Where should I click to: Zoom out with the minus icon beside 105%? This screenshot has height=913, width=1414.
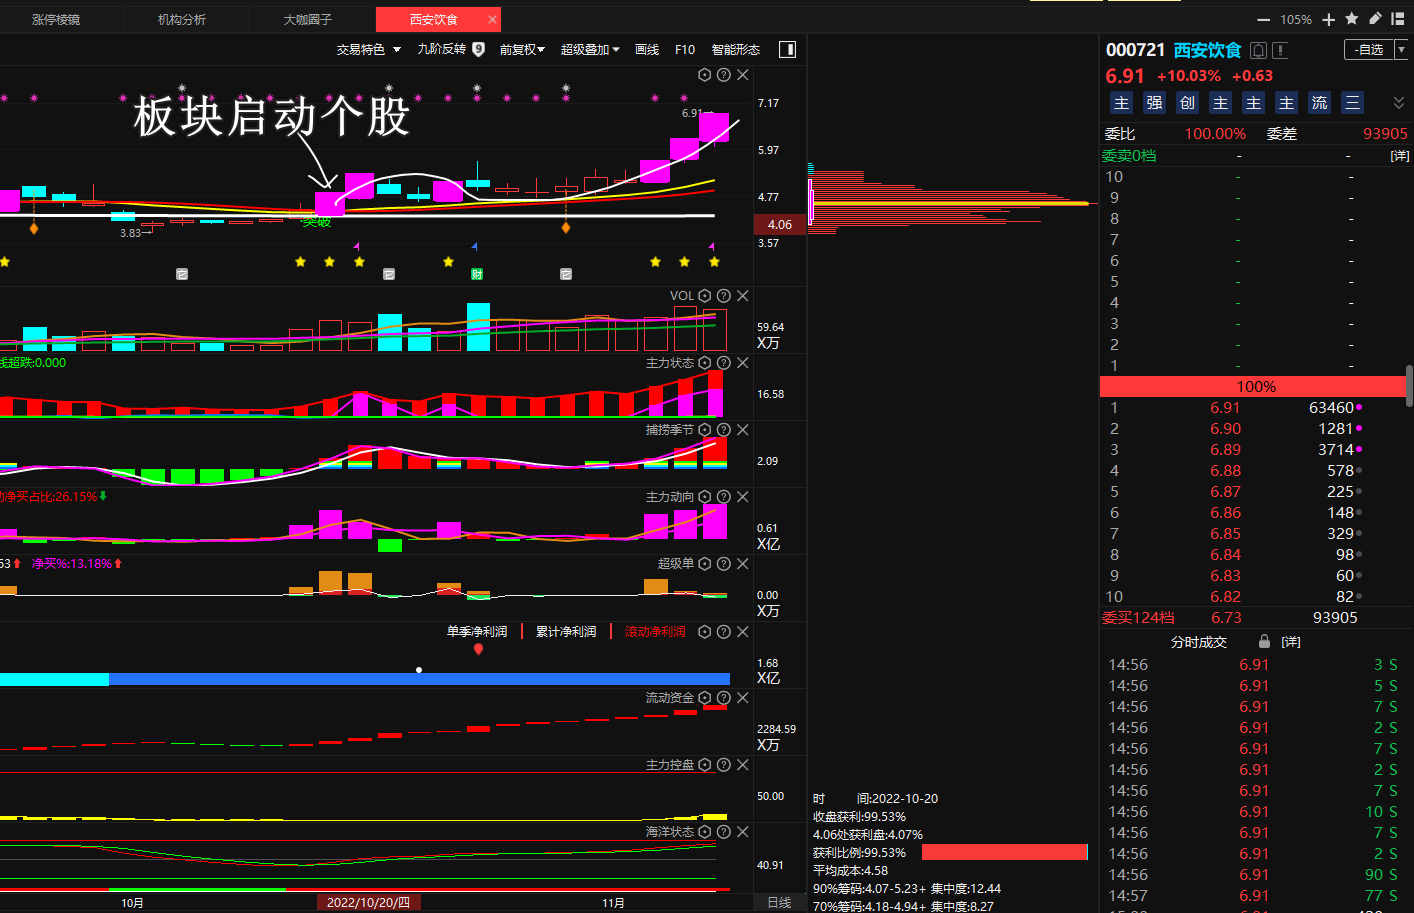tap(1263, 20)
